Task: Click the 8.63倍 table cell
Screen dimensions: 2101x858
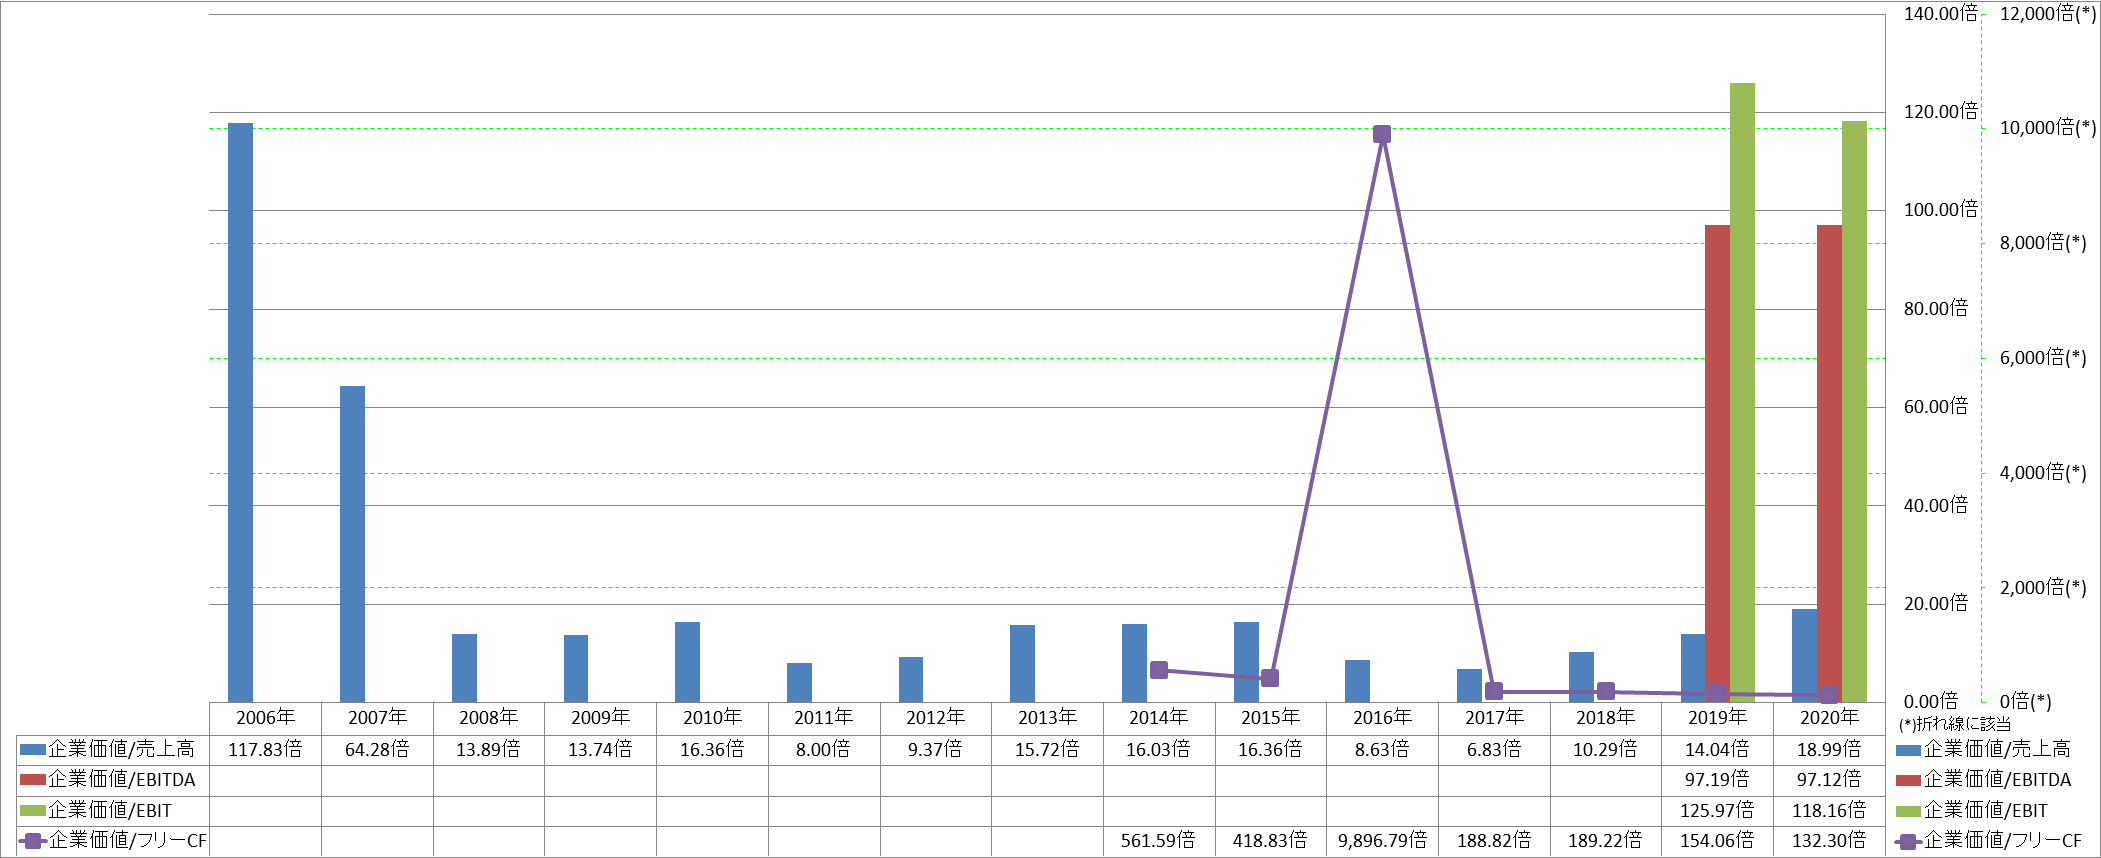Action: coord(1382,749)
